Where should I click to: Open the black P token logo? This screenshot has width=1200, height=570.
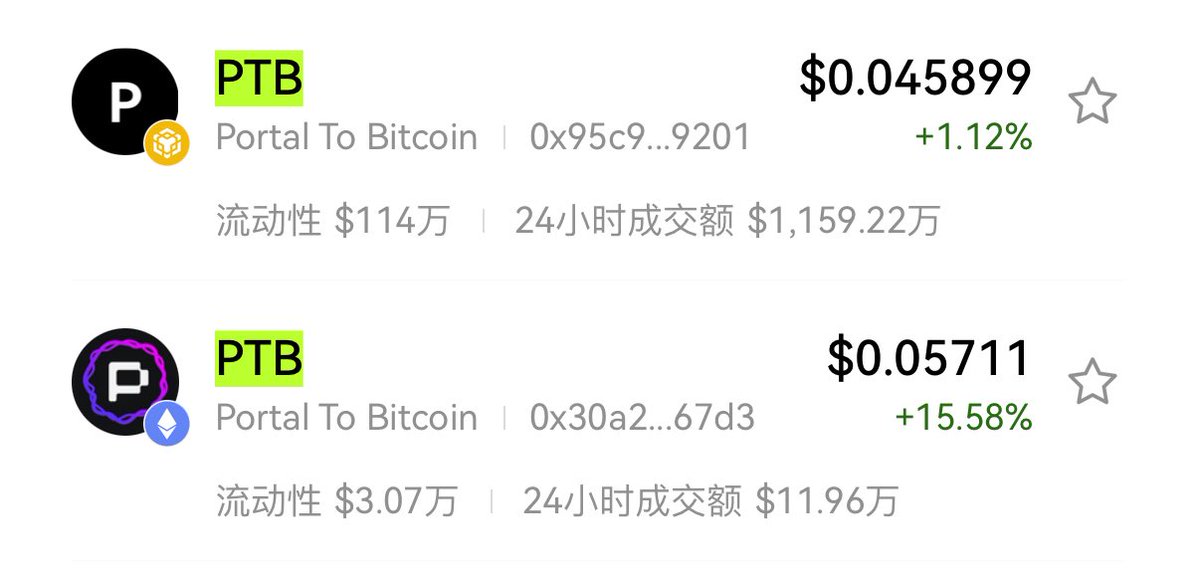coord(124,101)
